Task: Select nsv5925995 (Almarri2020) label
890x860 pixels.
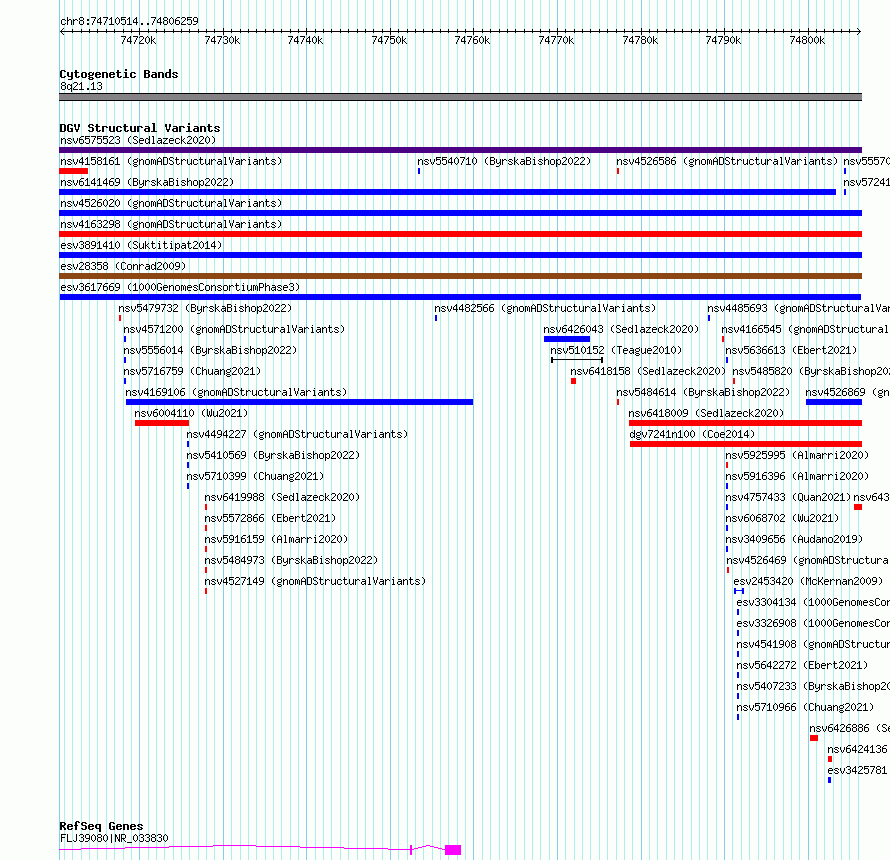Action: 797,455
